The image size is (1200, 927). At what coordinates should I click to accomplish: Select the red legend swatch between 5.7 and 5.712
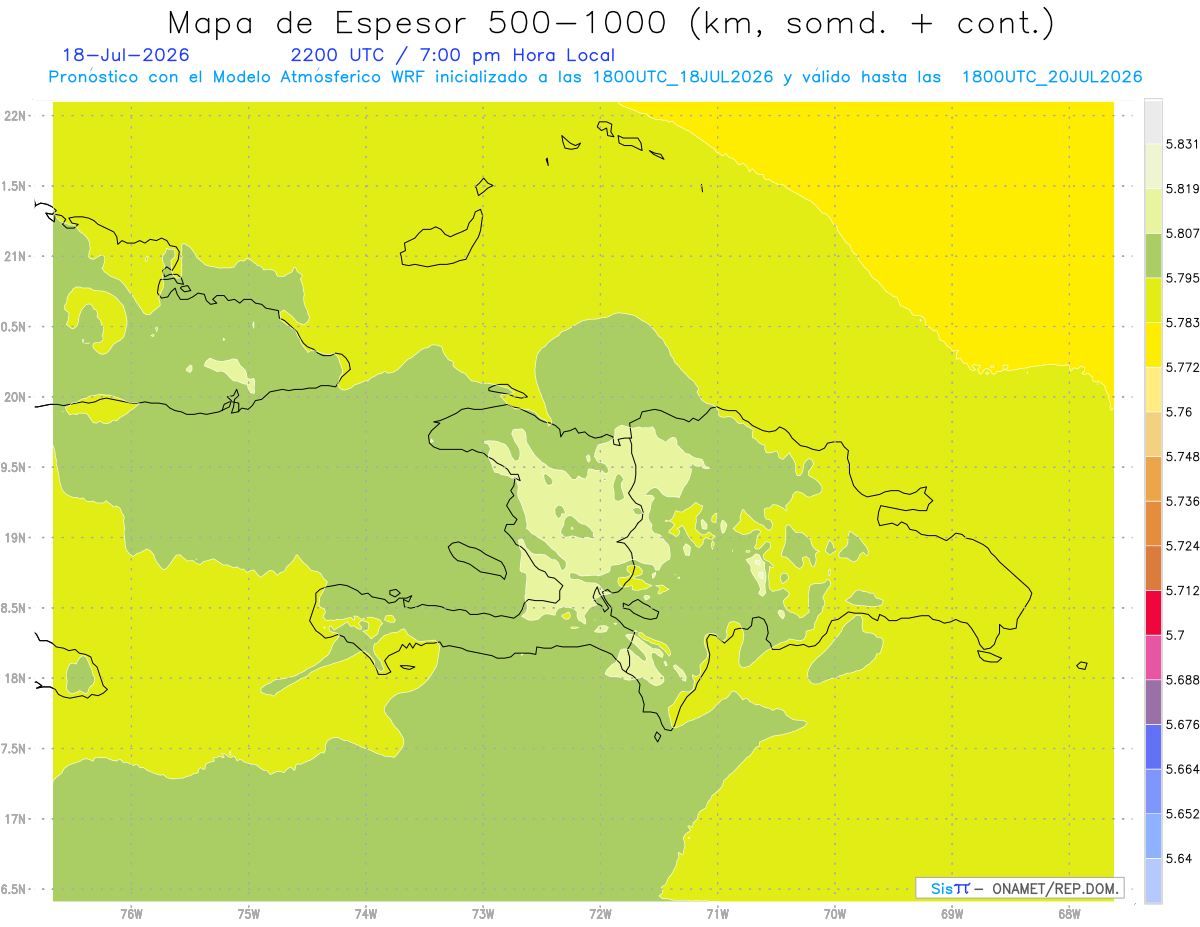tap(1153, 612)
